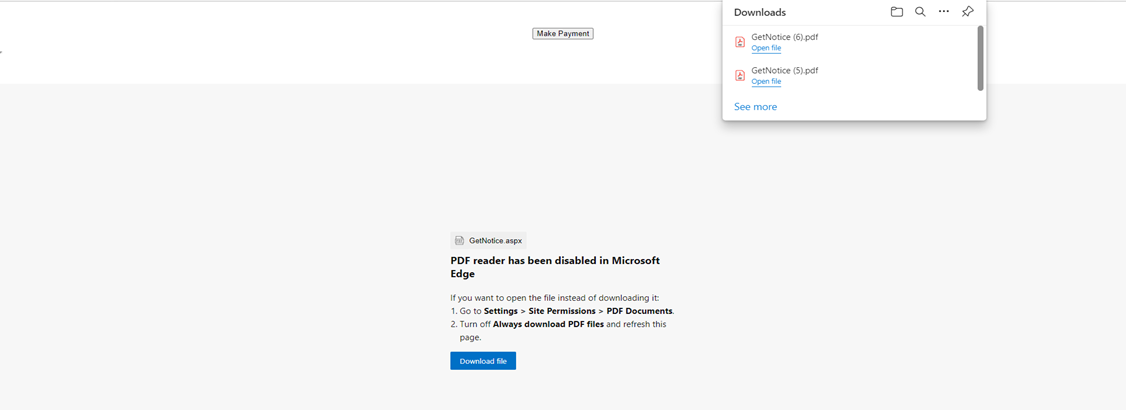Click the file icon in GetNotice.aspx chip

point(459,241)
